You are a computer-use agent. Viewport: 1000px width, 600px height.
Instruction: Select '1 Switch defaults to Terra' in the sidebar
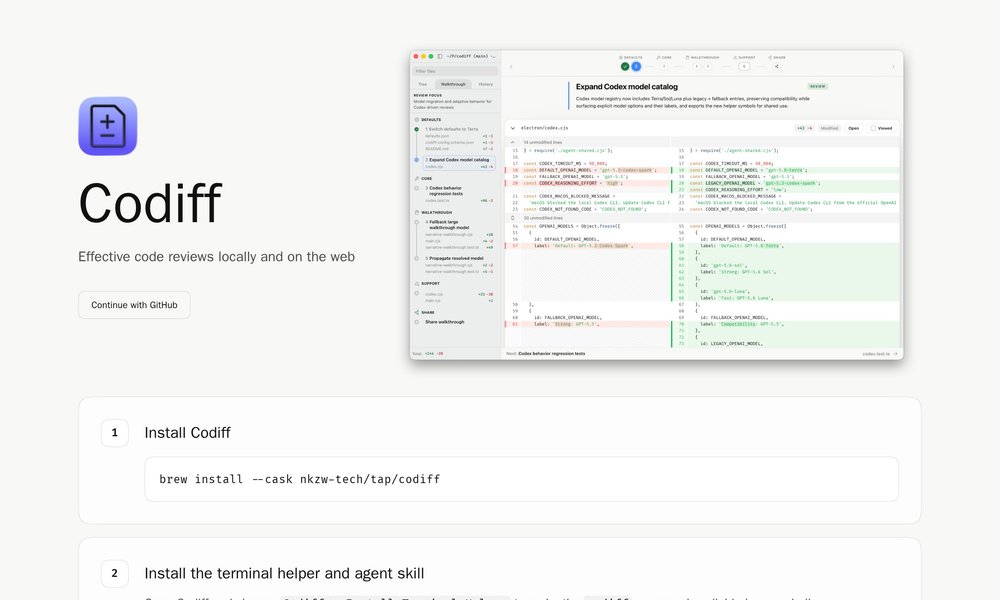tap(452, 129)
